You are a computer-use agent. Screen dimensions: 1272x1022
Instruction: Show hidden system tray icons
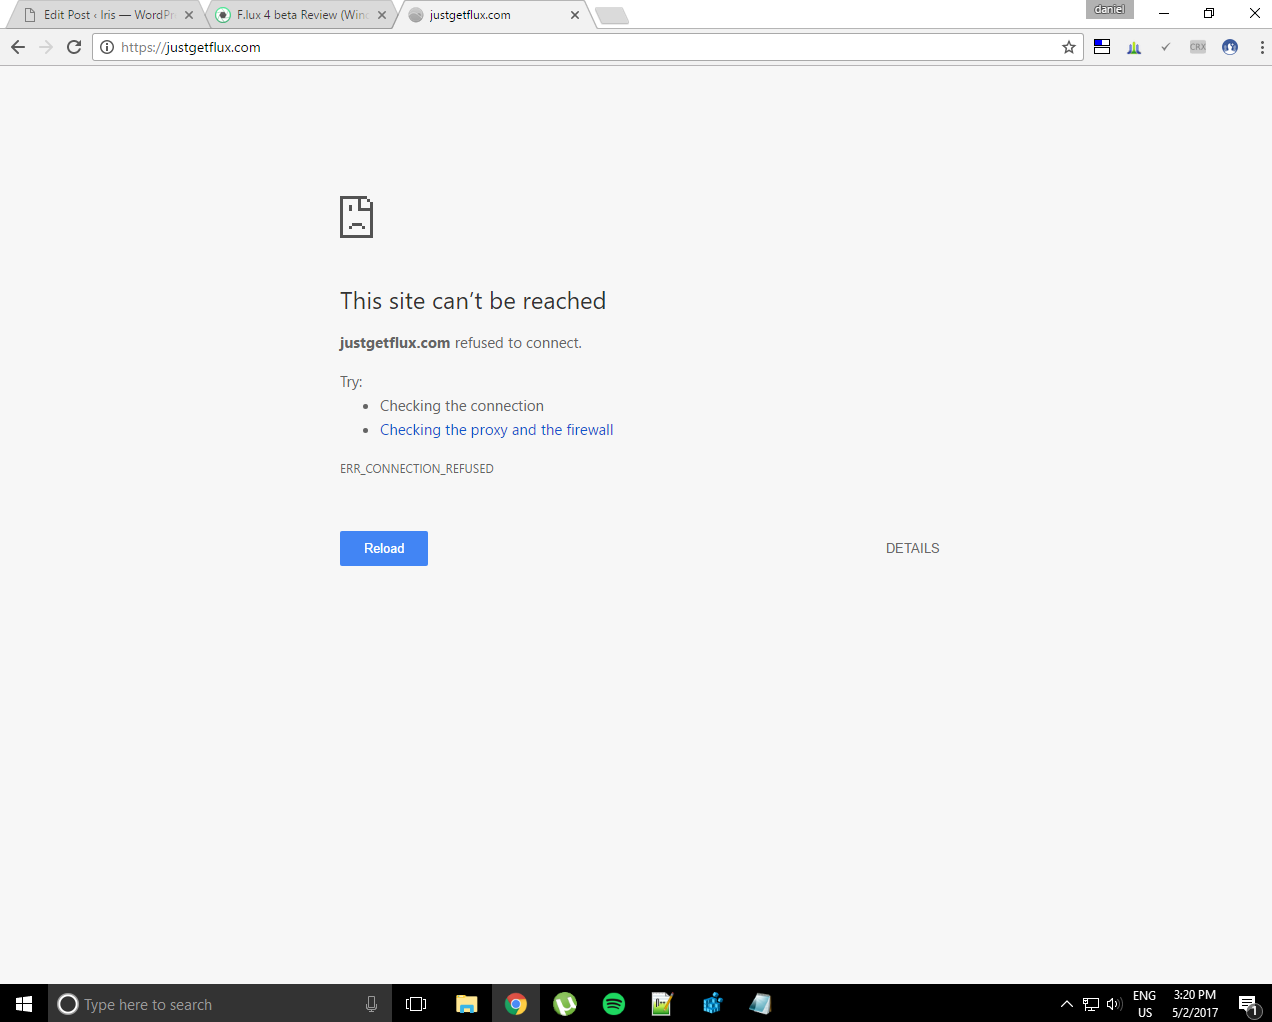point(1066,1004)
